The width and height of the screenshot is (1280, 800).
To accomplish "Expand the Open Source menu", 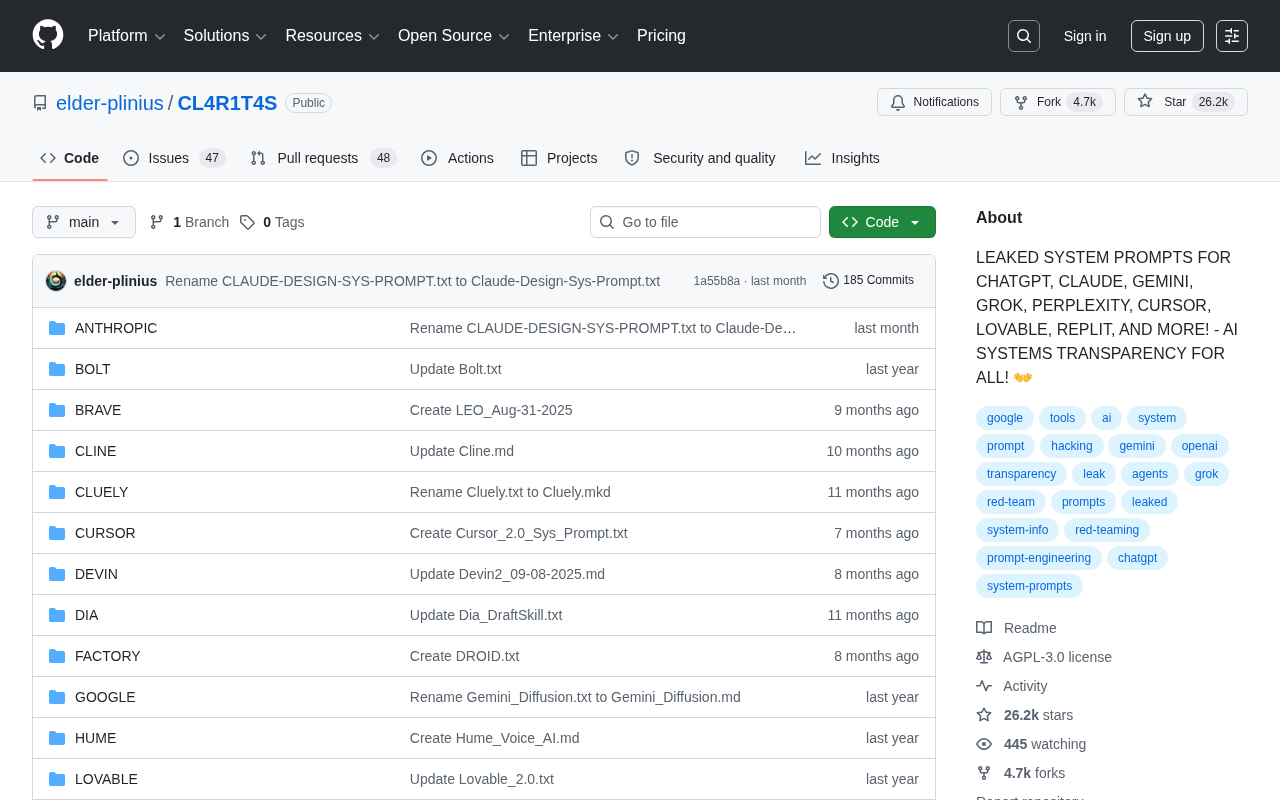I will 454,36.
